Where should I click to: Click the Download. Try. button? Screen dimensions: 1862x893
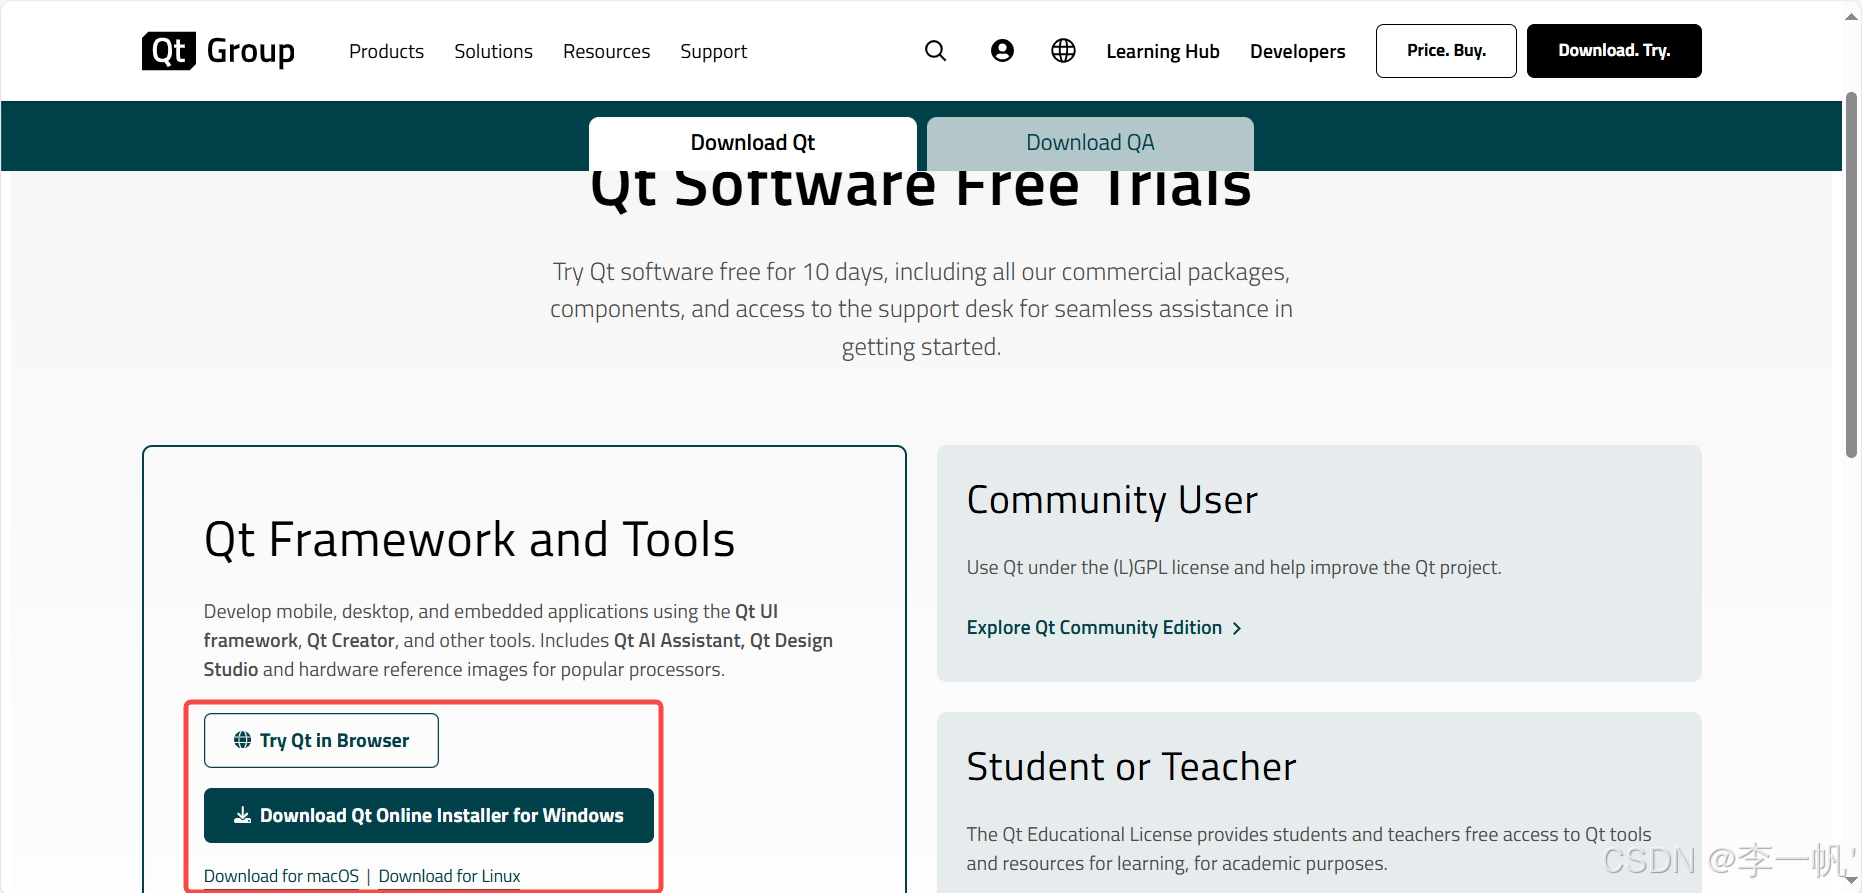(1614, 51)
